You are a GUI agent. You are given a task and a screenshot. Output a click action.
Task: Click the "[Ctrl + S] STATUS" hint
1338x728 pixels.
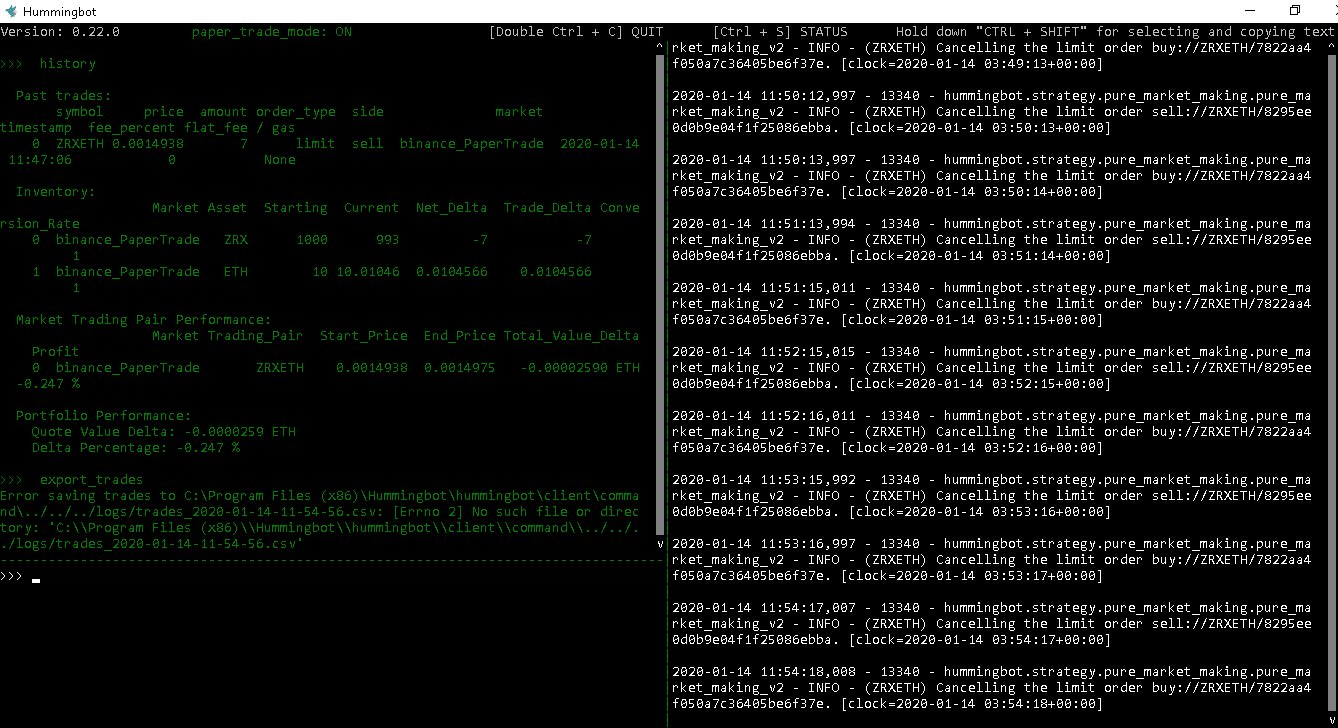tap(780, 32)
